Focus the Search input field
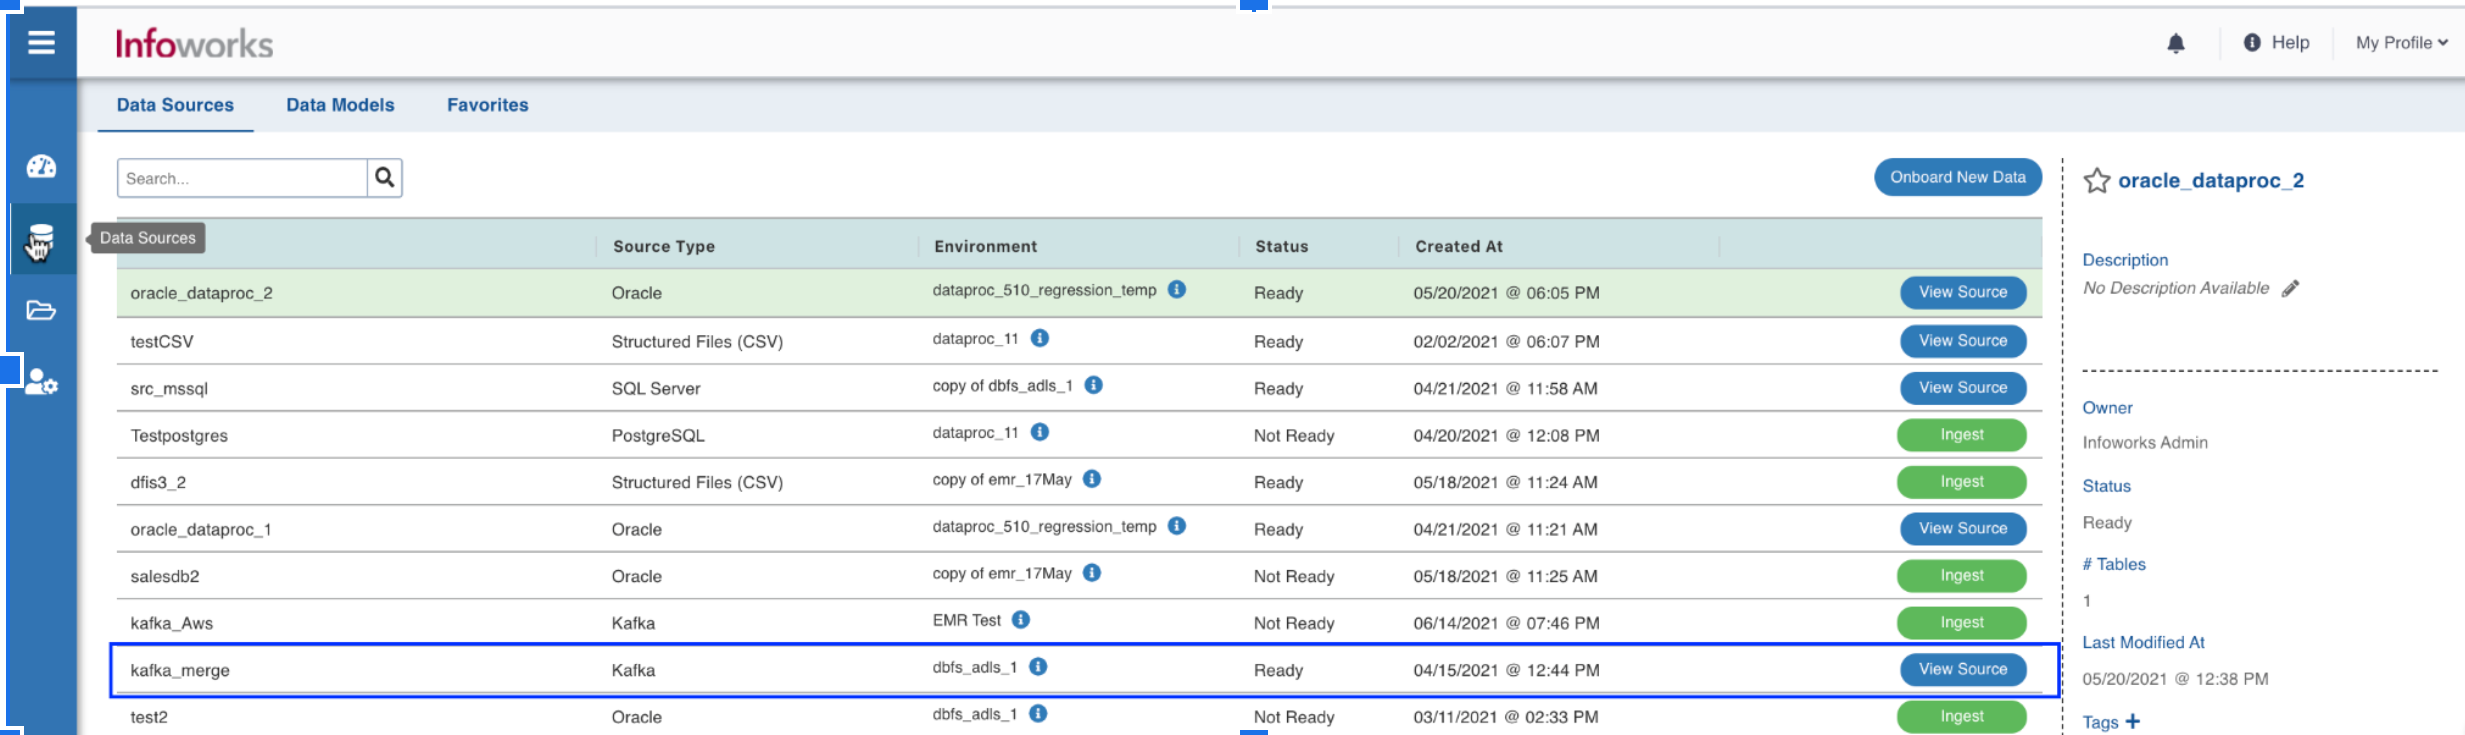The image size is (2465, 735). click(x=242, y=178)
